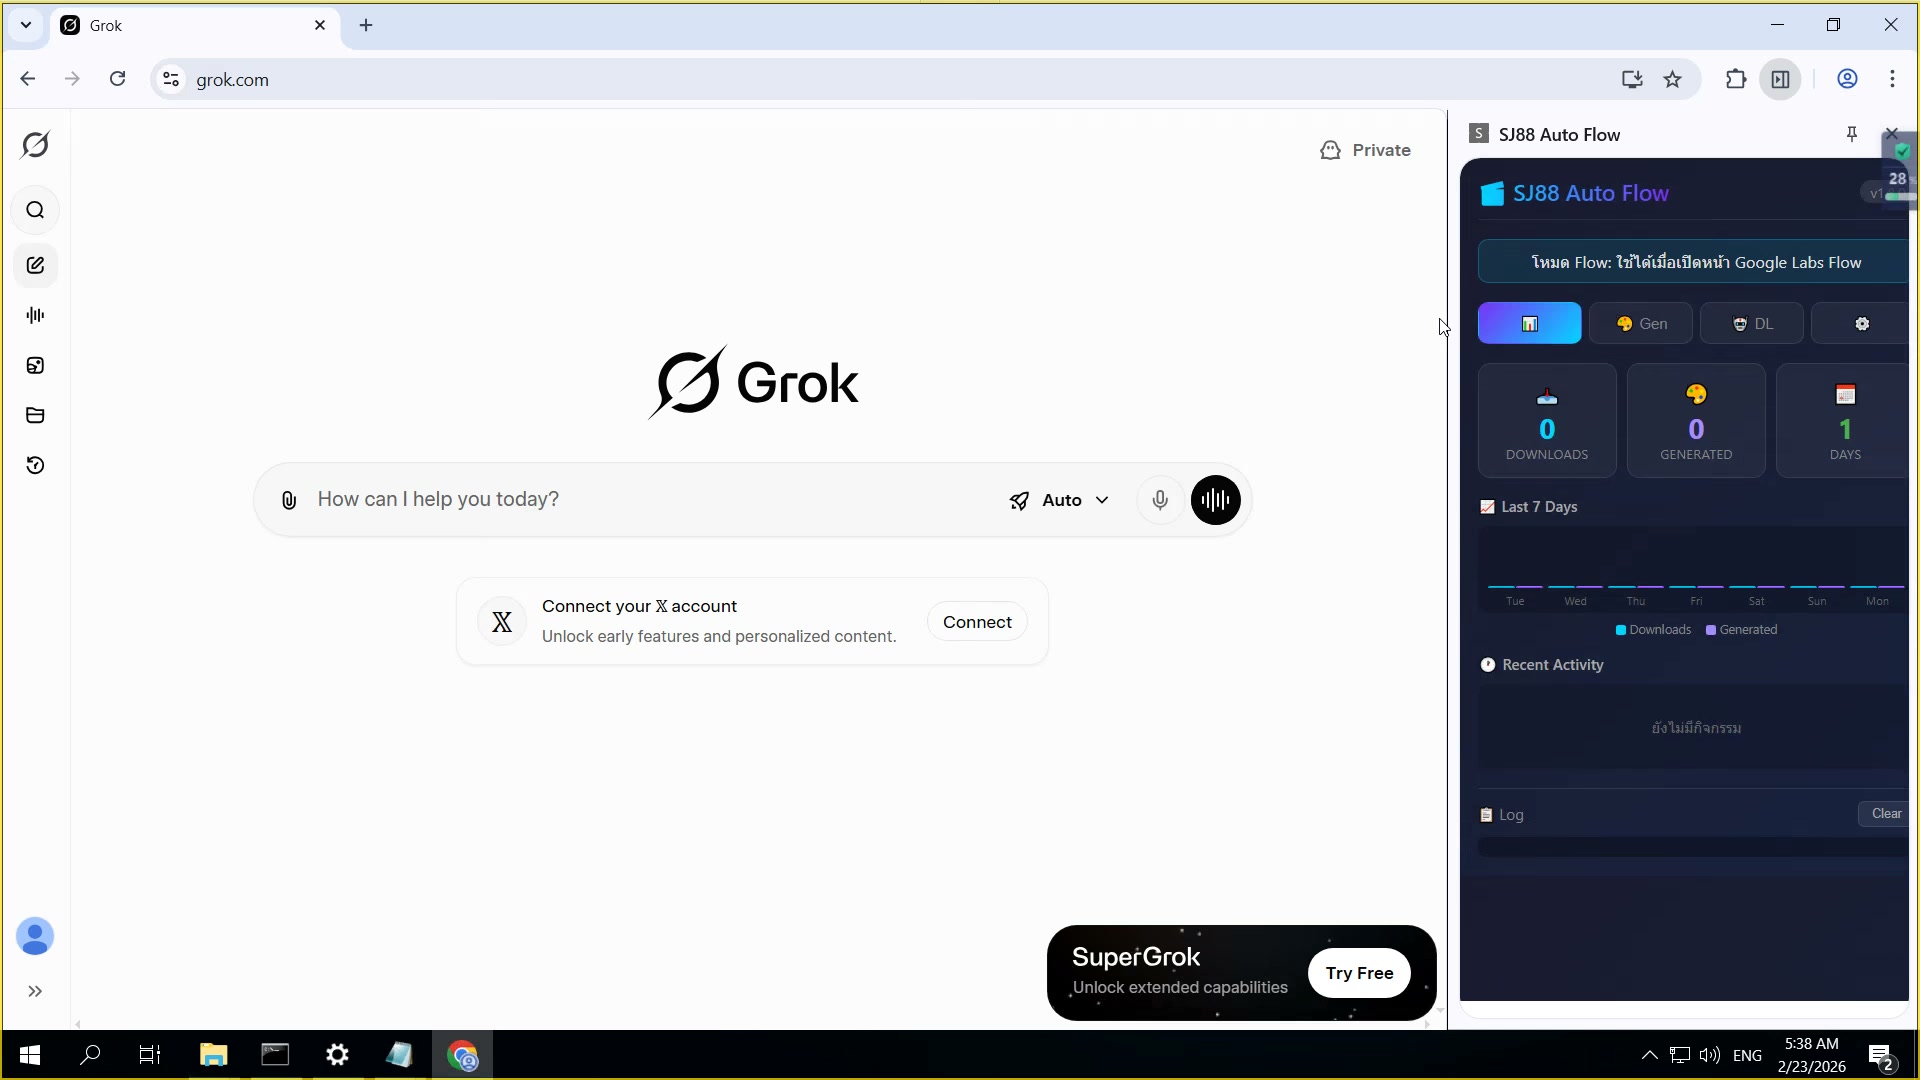This screenshot has height=1080, width=1920.
Task: Click the Connect X account button
Action: coord(976,622)
